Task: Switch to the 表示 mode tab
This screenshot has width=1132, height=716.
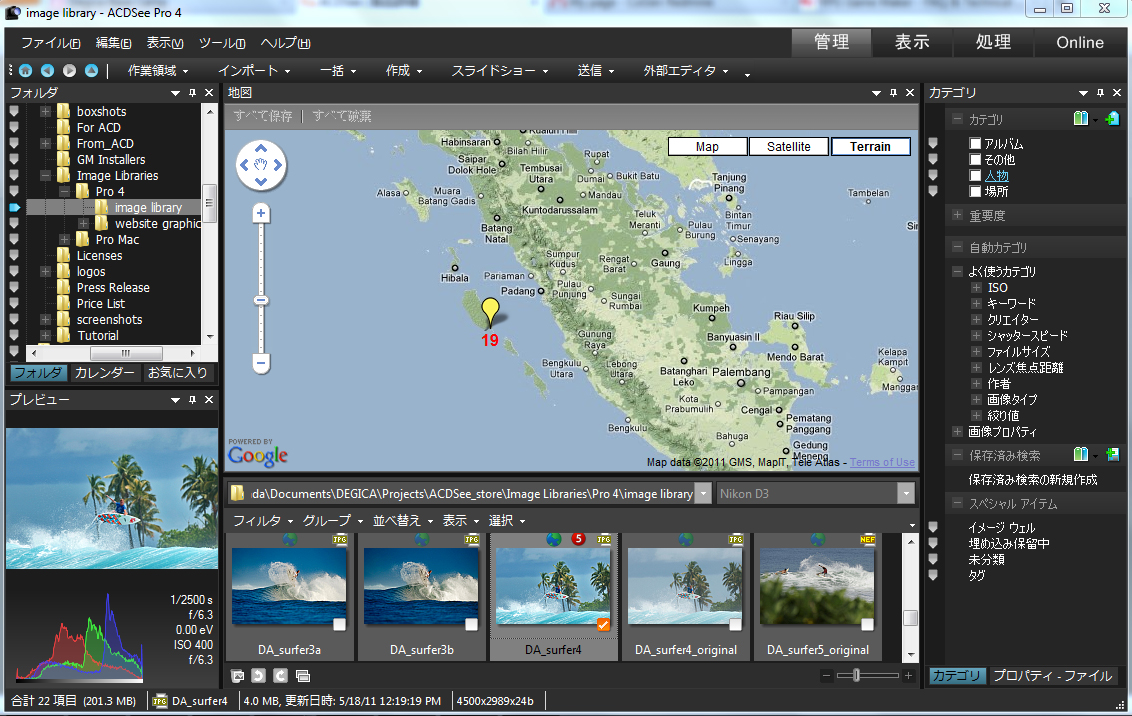Action: coord(913,42)
